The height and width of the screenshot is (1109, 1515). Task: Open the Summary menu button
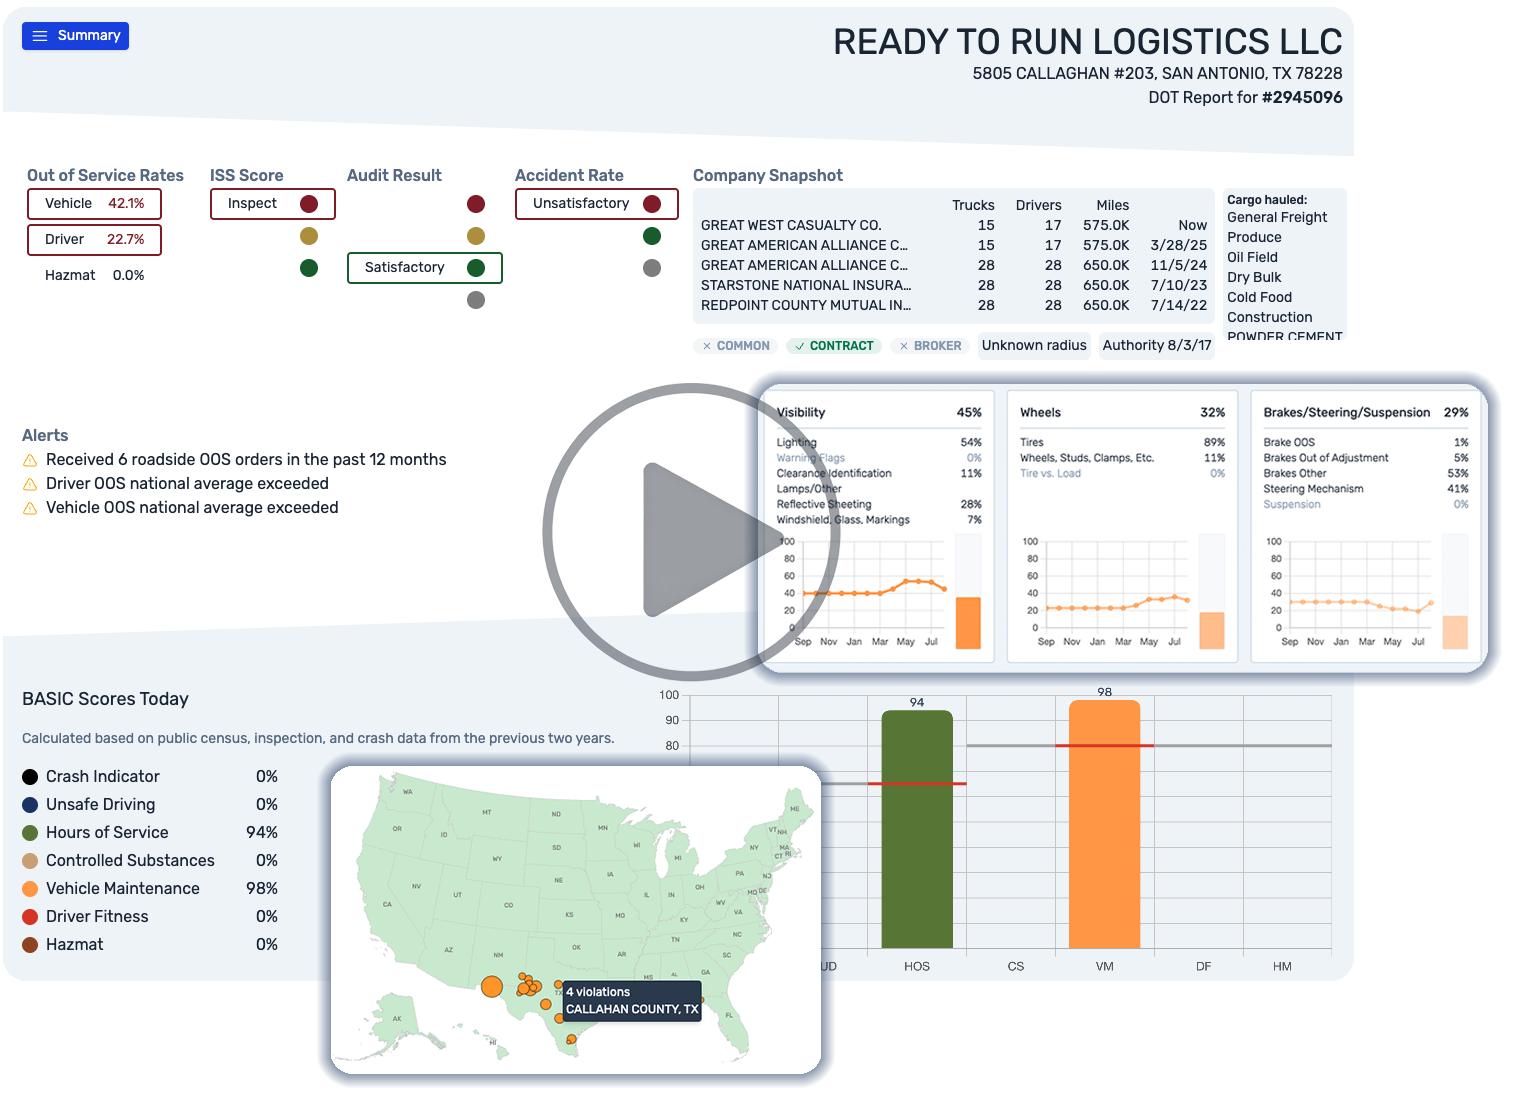75,36
